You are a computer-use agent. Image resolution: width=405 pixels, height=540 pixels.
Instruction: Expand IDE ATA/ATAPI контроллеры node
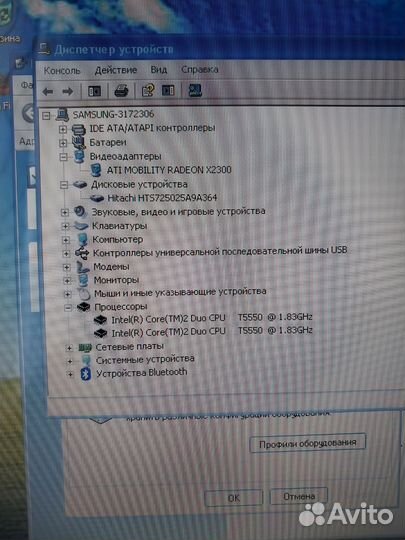tap(62, 129)
